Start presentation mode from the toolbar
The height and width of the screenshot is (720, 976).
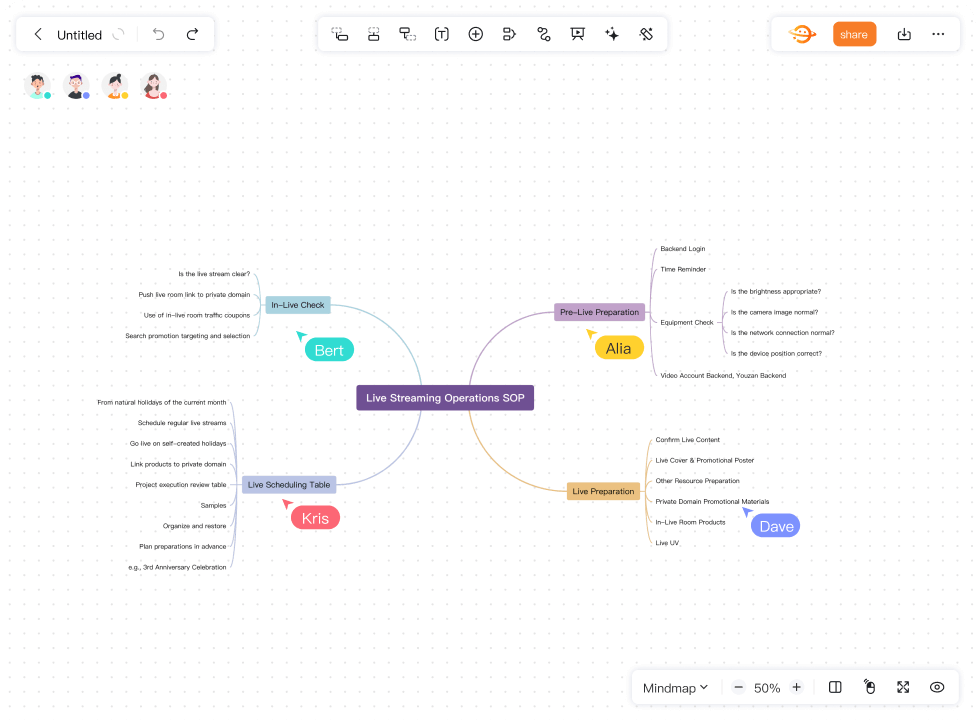tap(577, 33)
